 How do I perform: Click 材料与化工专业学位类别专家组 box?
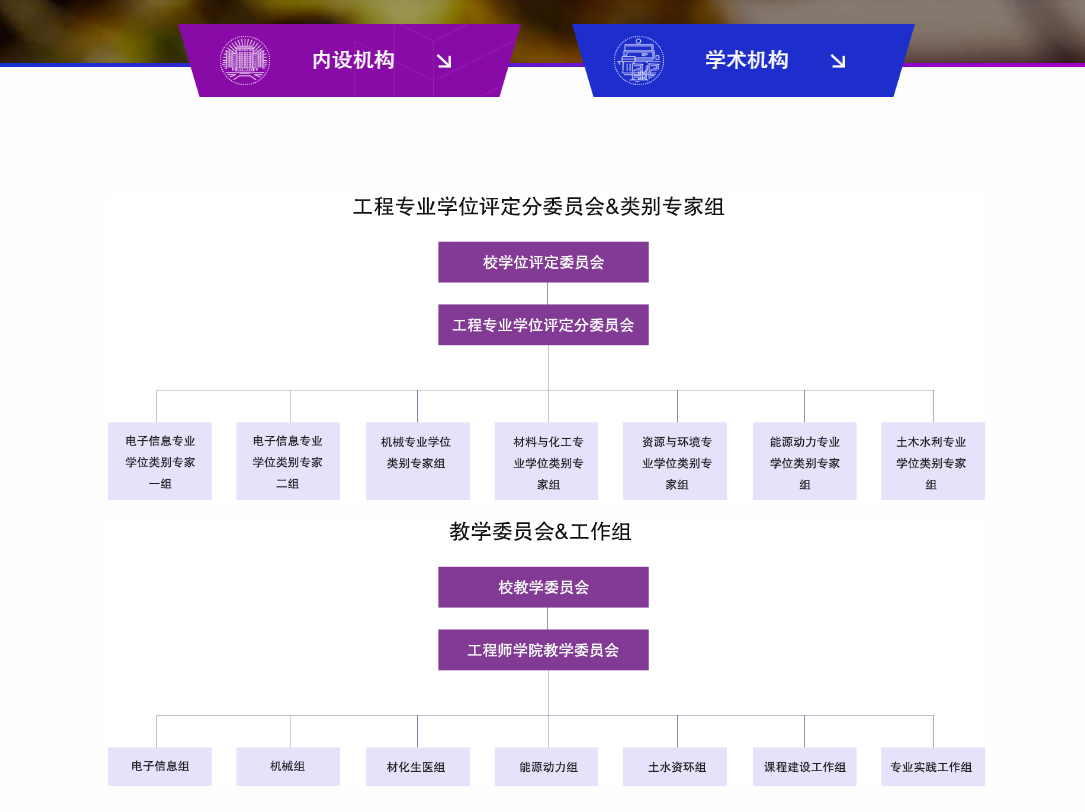click(x=547, y=461)
